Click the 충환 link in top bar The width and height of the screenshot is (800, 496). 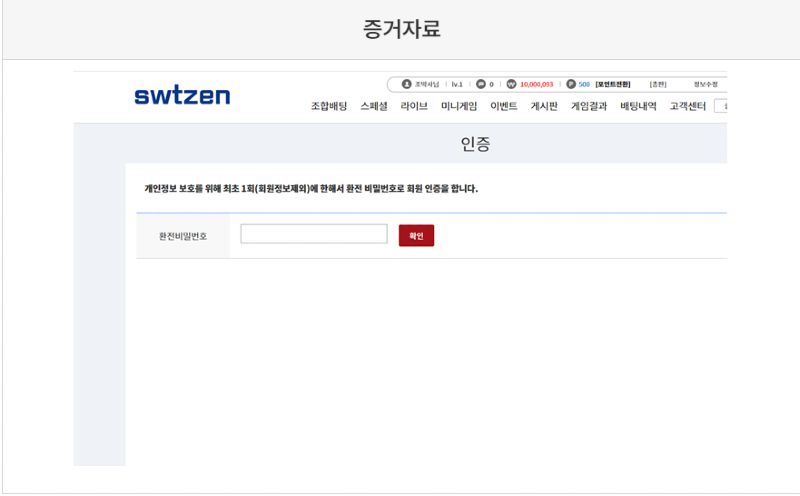pos(657,84)
